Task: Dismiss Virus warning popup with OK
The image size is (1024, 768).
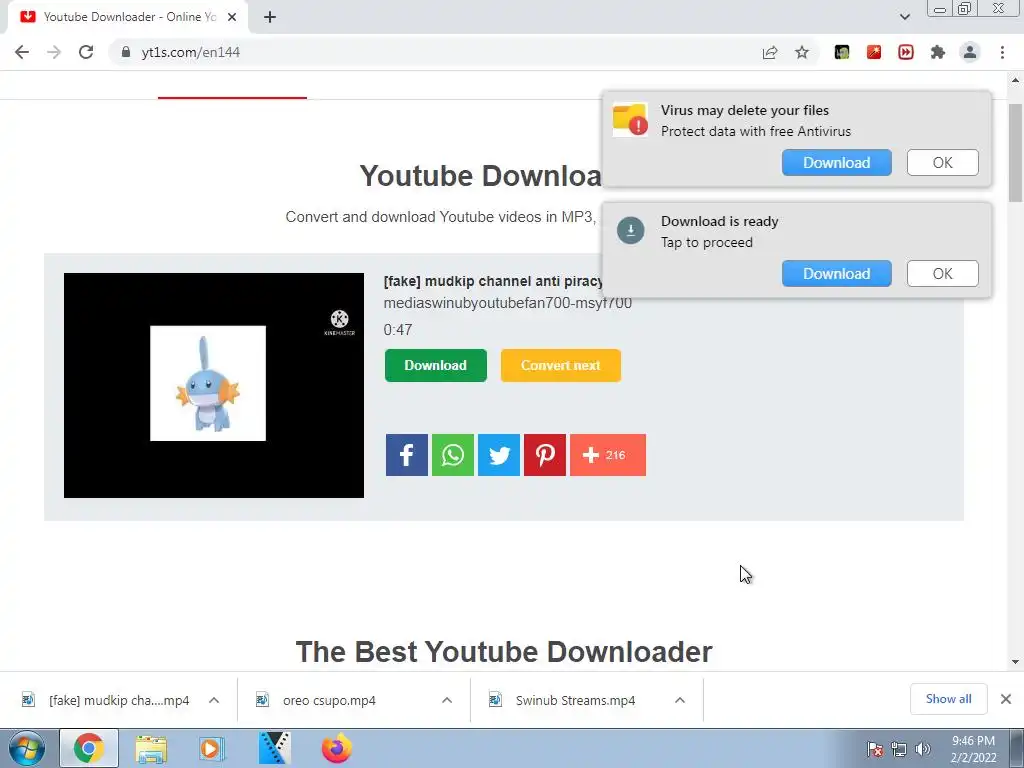Action: (x=942, y=163)
